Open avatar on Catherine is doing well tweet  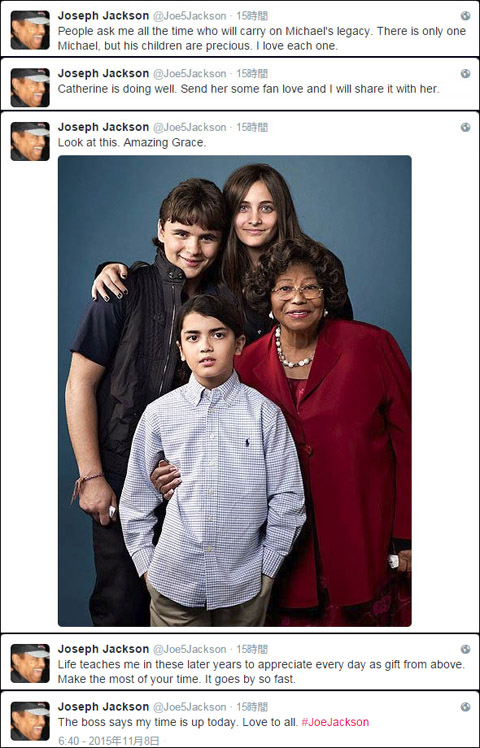coord(30,87)
